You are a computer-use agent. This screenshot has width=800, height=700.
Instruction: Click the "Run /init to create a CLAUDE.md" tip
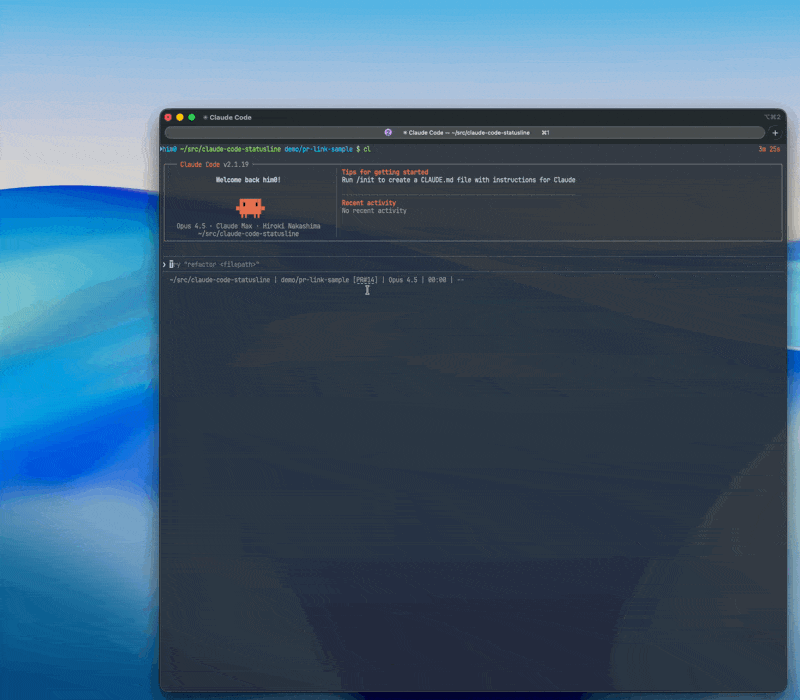[458, 180]
